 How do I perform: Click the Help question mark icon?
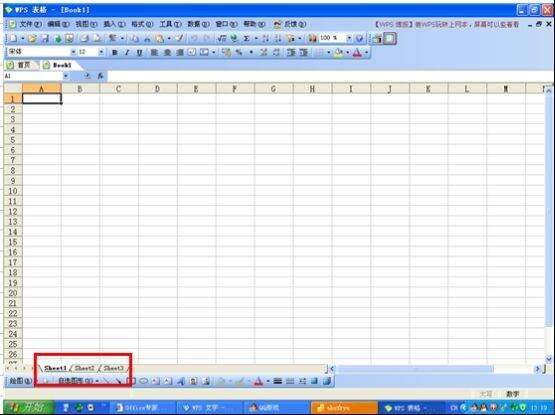click(x=359, y=38)
